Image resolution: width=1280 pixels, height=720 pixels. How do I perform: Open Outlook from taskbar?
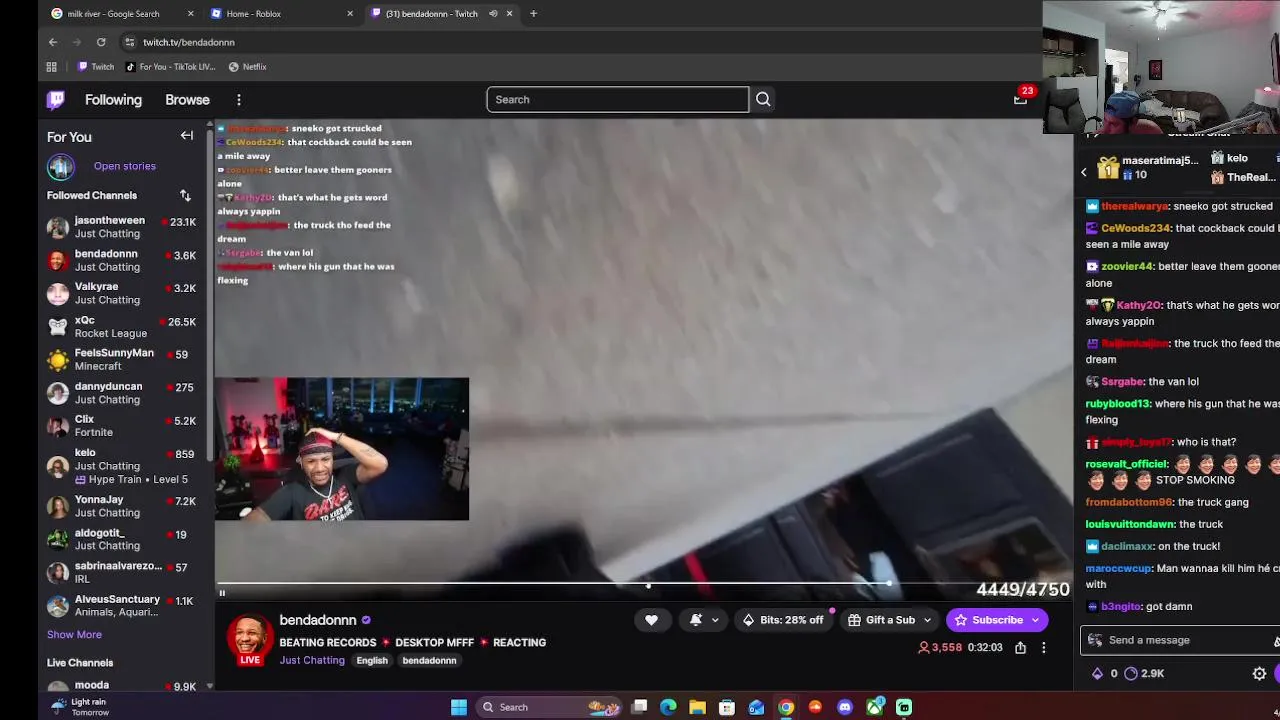click(756, 707)
